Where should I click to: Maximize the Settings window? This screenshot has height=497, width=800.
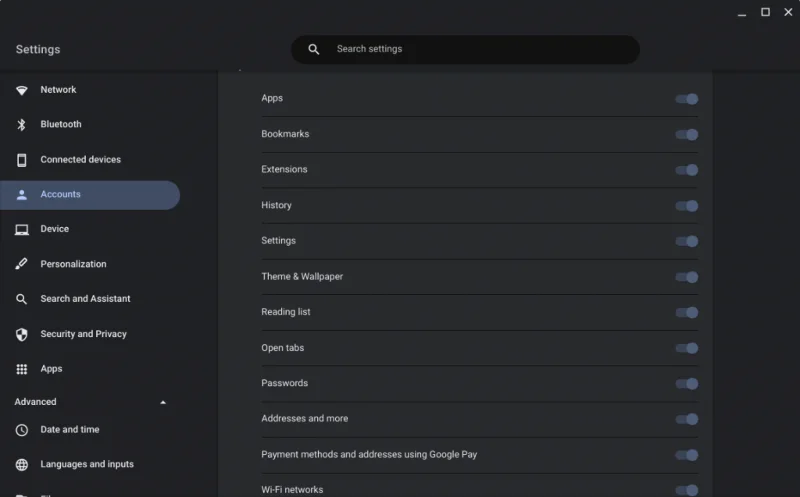765,12
